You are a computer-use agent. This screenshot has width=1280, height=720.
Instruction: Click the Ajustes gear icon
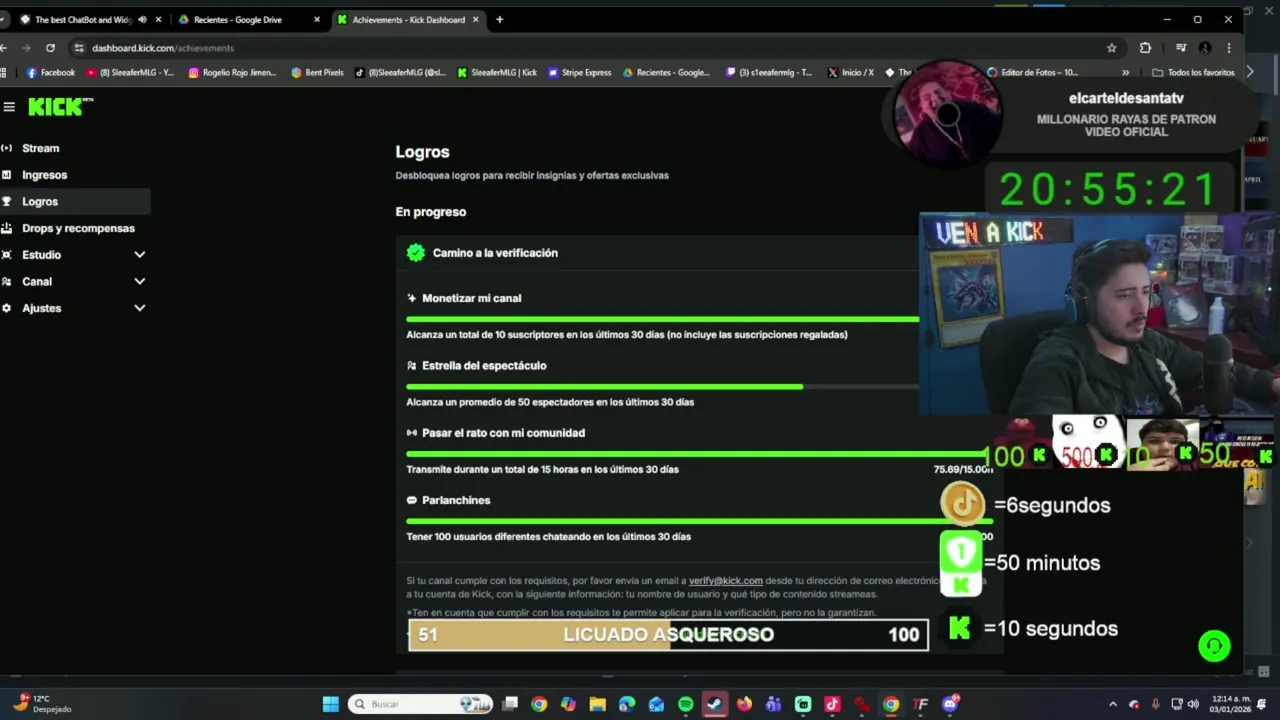7,308
